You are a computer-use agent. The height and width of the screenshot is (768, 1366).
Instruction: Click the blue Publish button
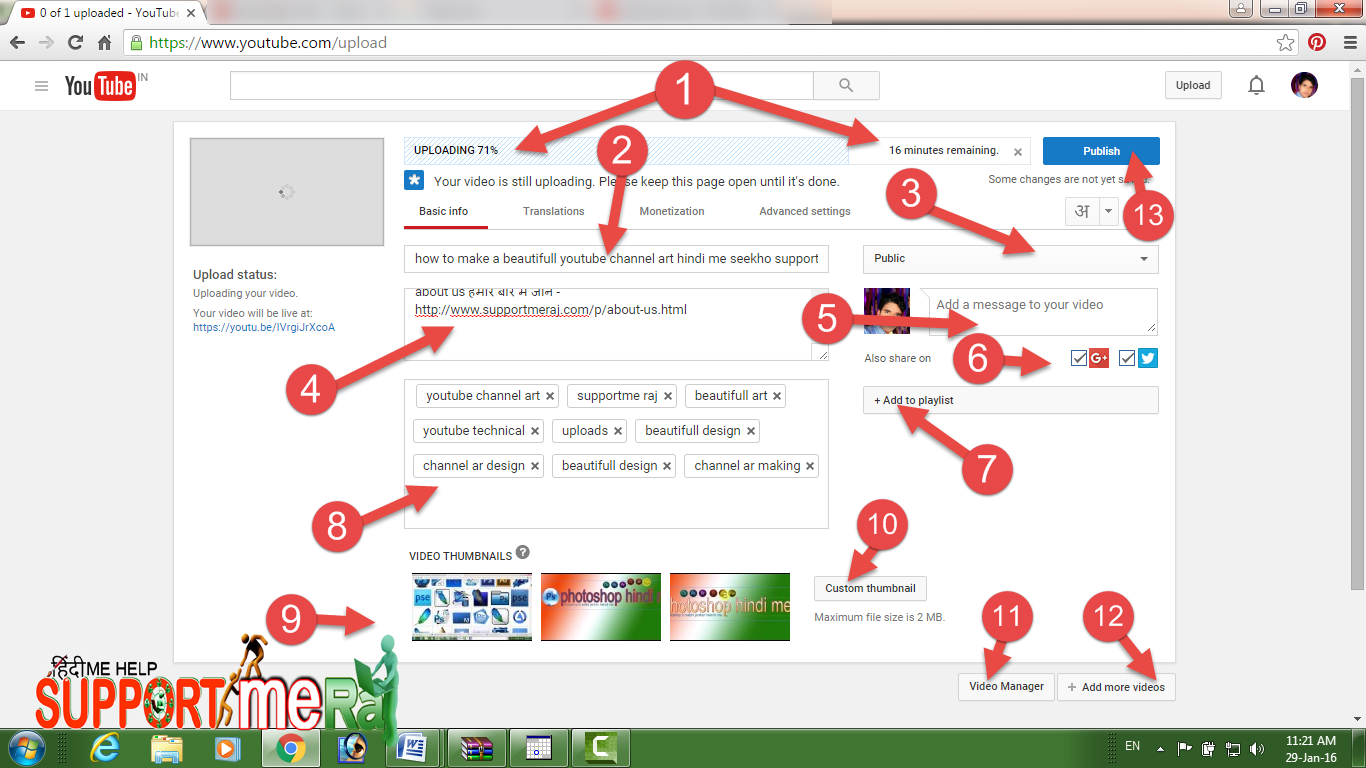coord(1101,151)
